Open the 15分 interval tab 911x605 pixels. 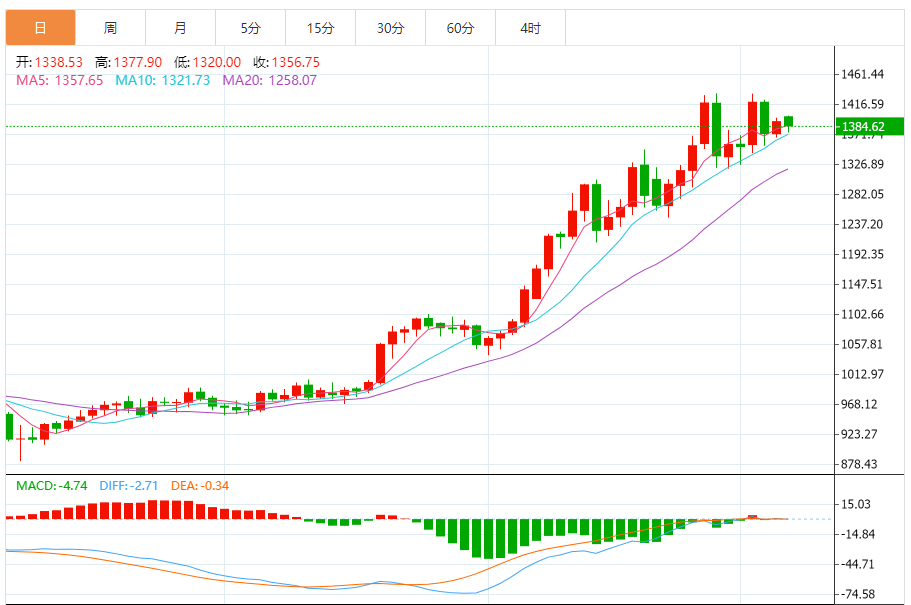(x=321, y=27)
